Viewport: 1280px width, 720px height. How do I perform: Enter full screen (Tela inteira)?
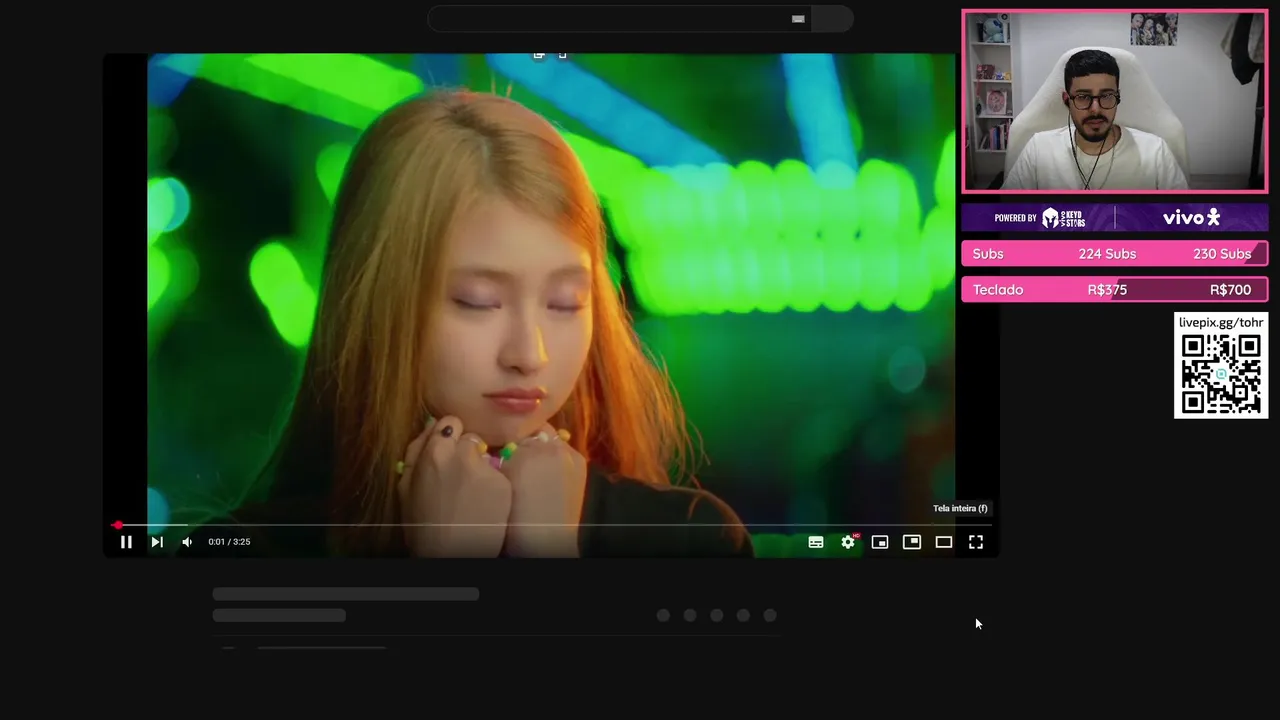coord(976,542)
